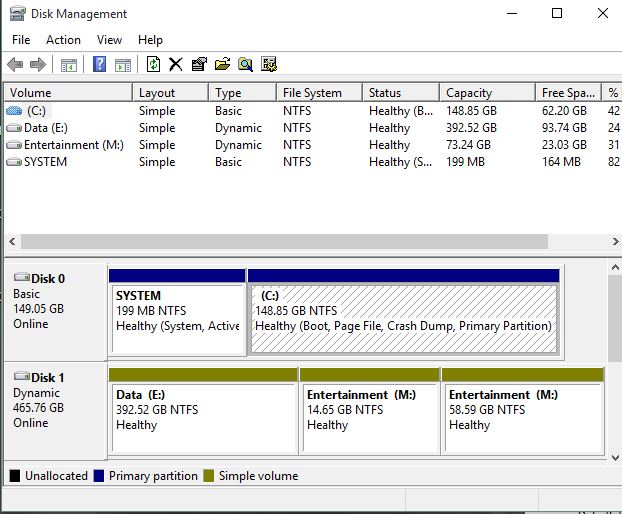Select the Entertainment (M:) 14.65 GB volume block
The image size is (622, 514).
tap(370, 411)
